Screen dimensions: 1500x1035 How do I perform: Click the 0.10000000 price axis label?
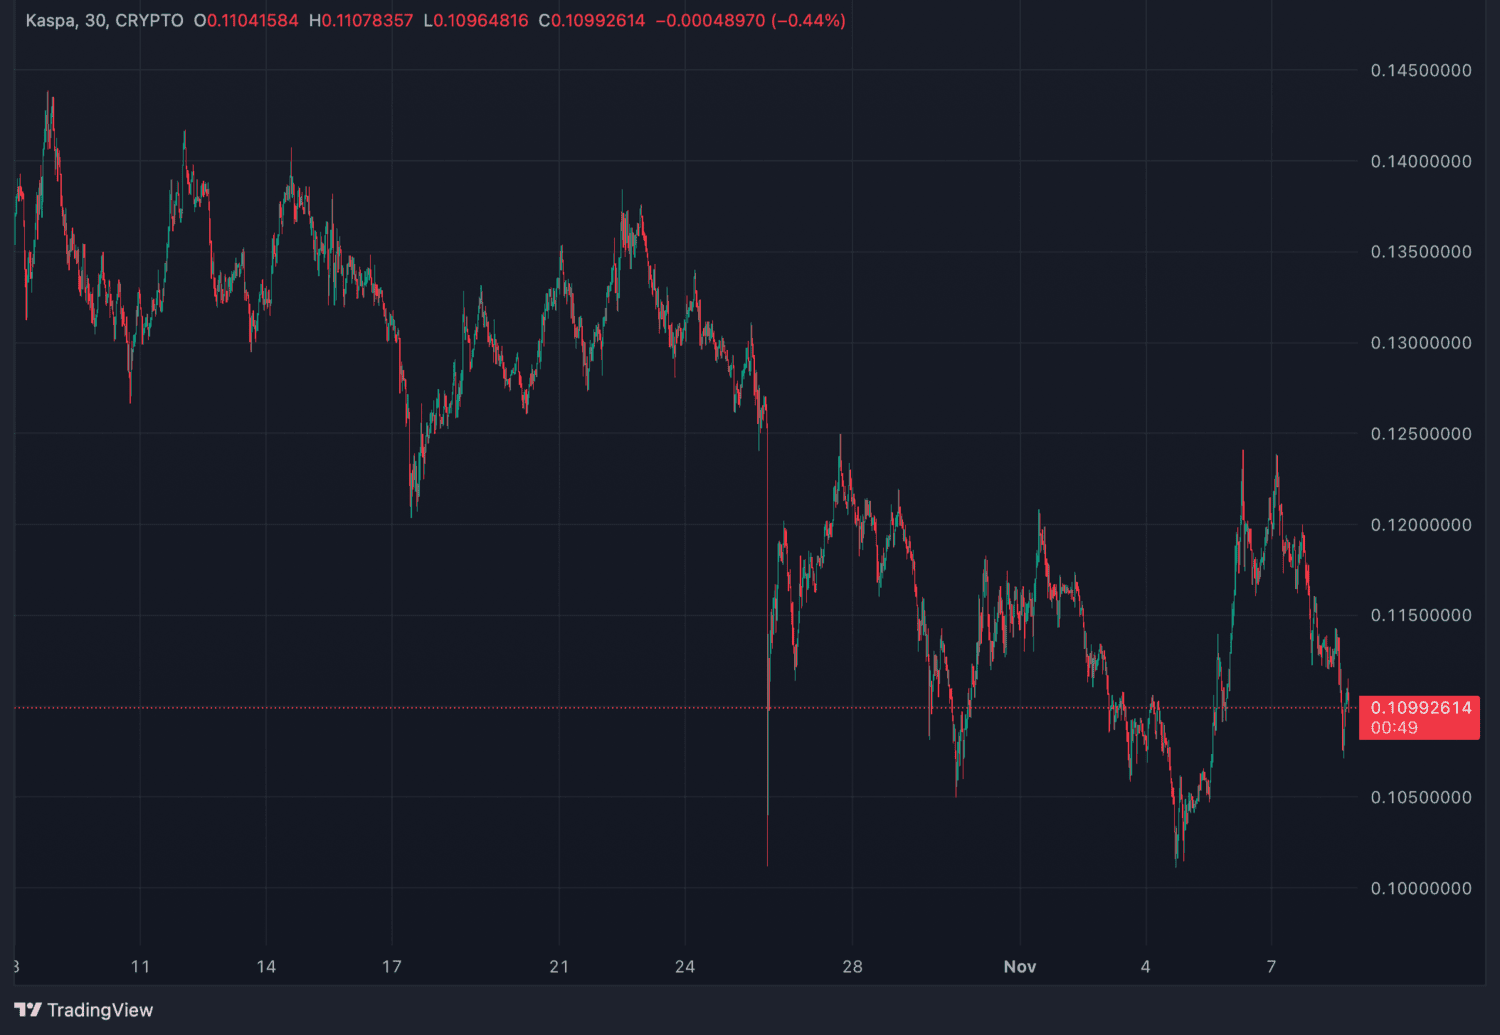click(1421, 888)
